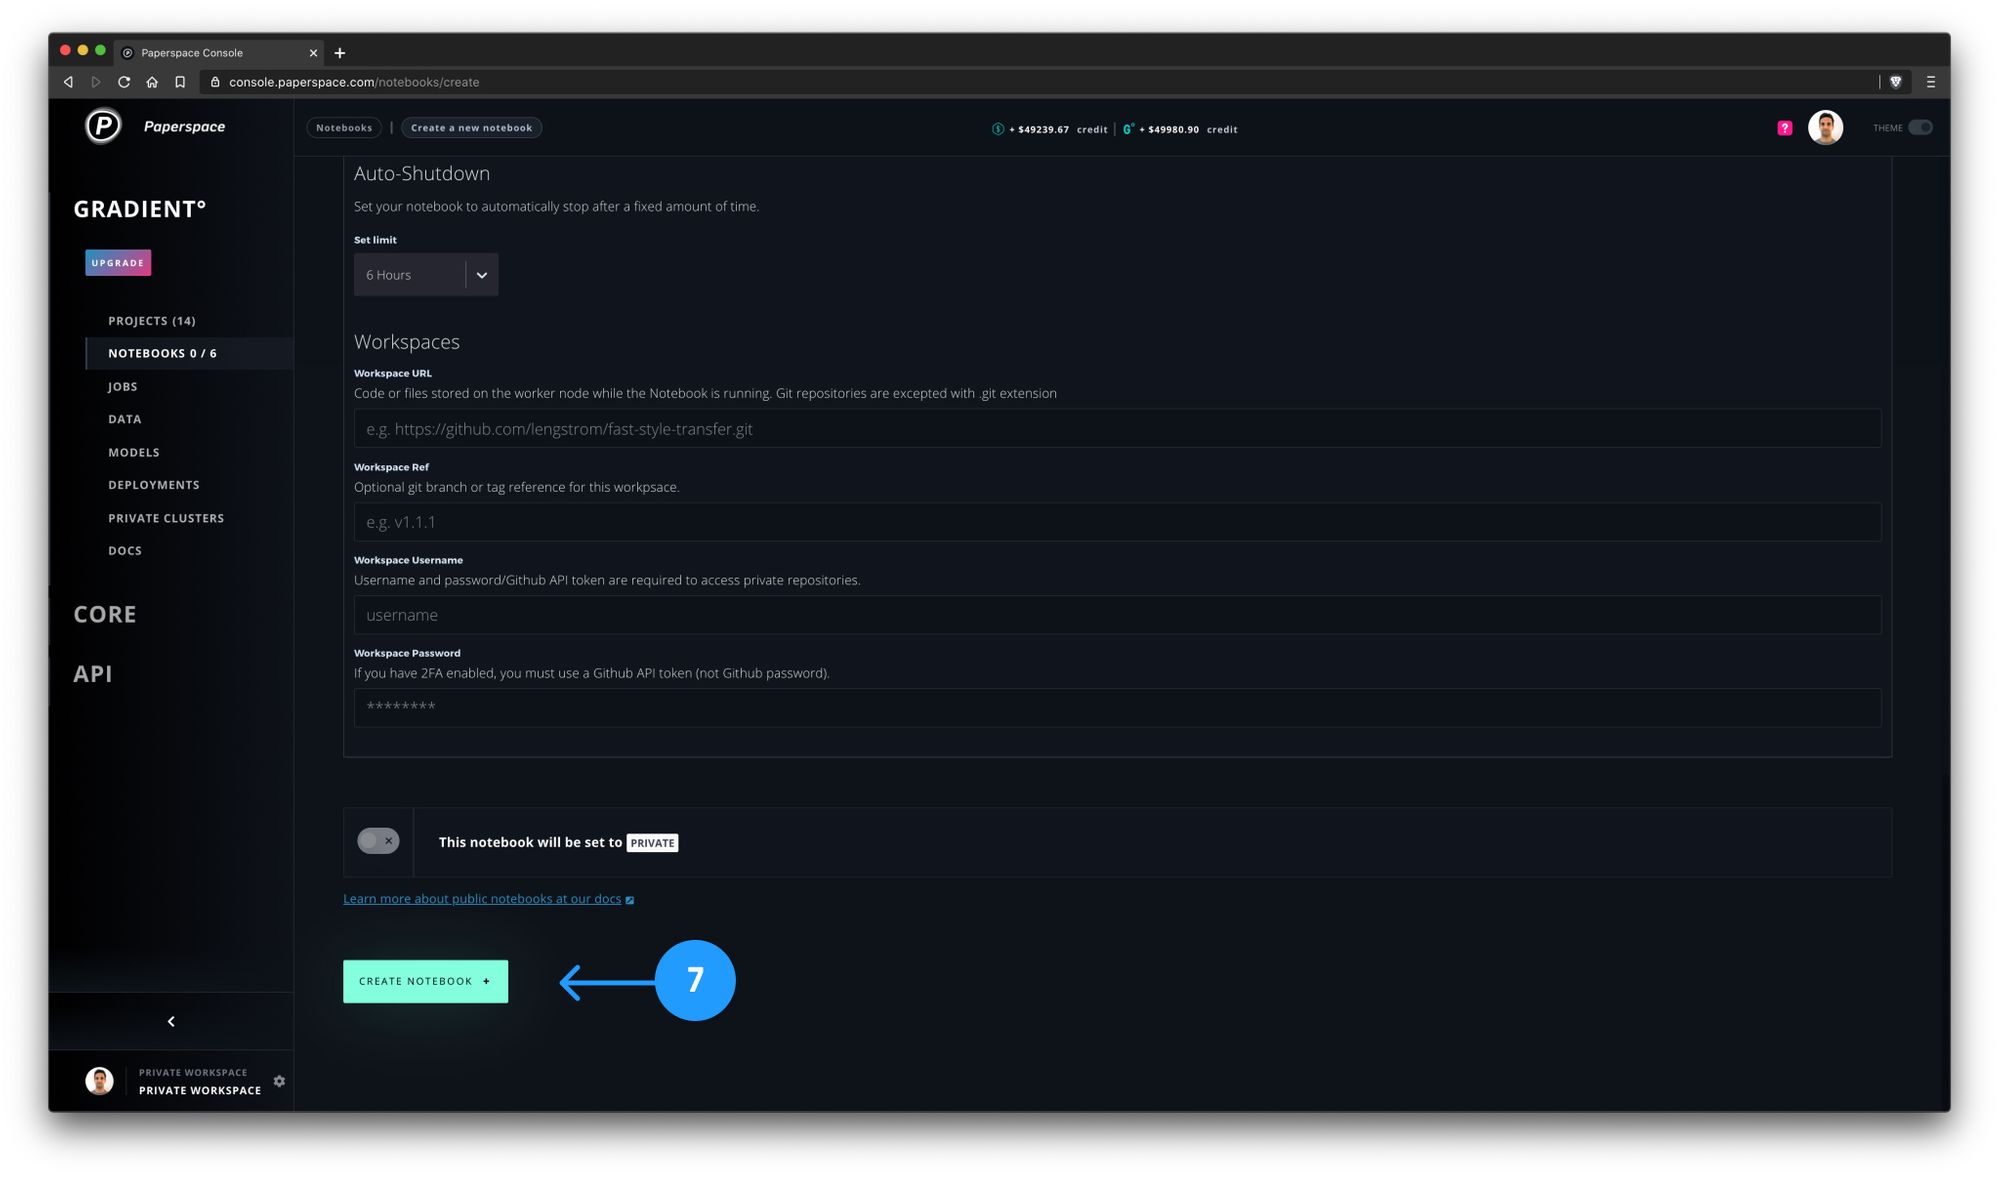Viewport: 2000px width, 1178px height.
Task: Open workspace settings gear icon
Action: click(279, 1081)
